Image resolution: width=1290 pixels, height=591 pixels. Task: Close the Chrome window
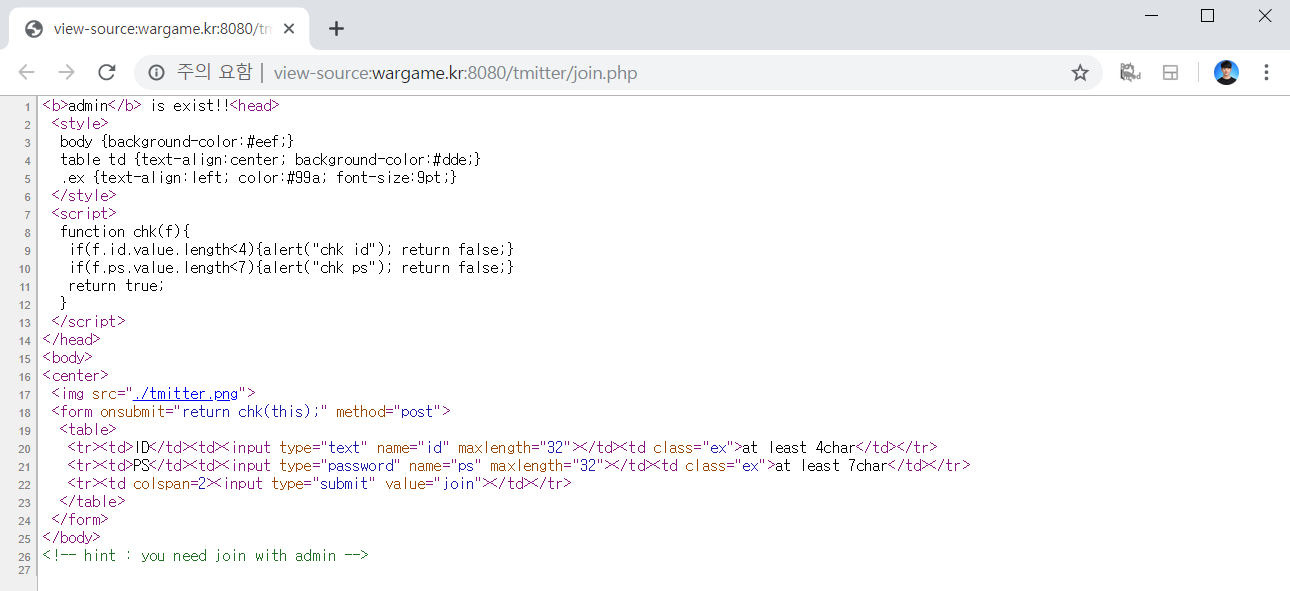[x=1264, y=15]
